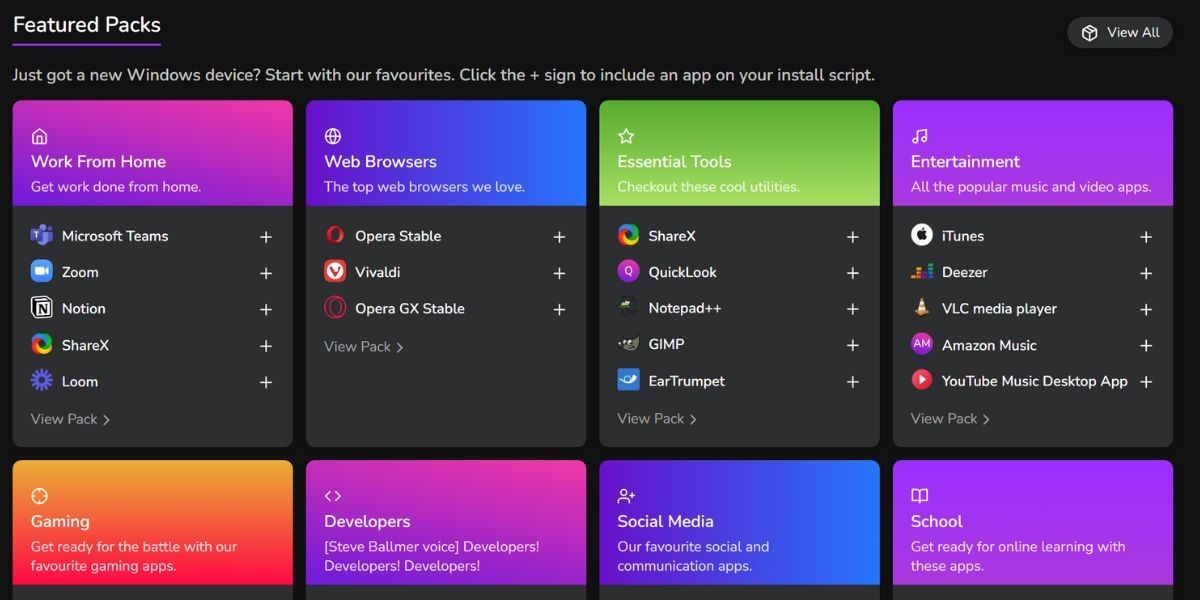Click the Zoom app icon
This screenshot has height=600, width=1200.
pos(41,272)
